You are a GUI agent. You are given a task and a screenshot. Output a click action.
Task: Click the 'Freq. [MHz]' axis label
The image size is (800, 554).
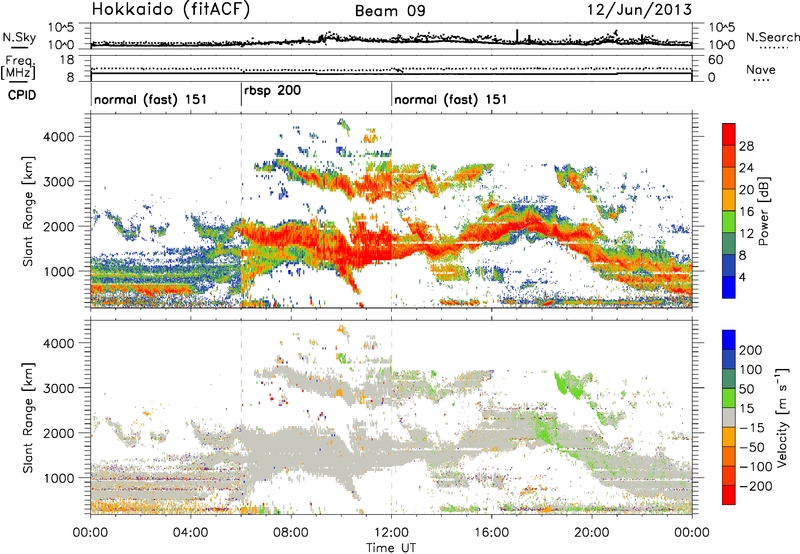point(19,67)
